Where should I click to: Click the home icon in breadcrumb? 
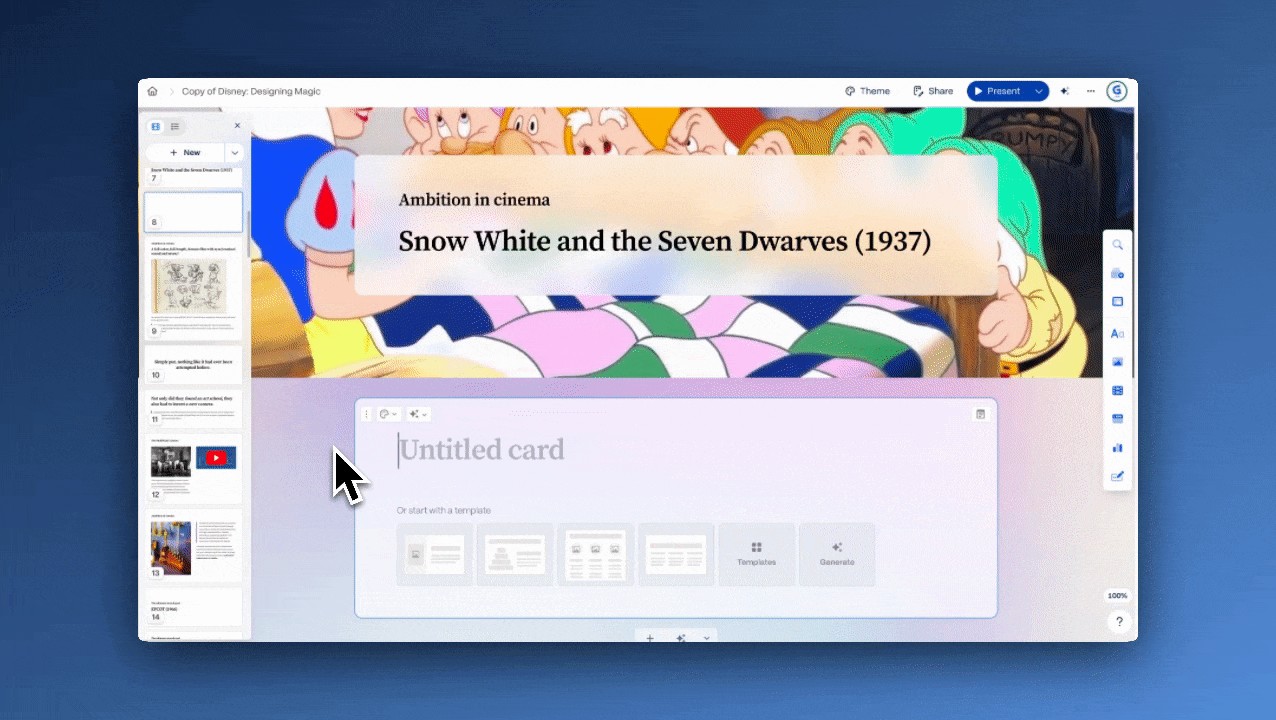(152, 91)
